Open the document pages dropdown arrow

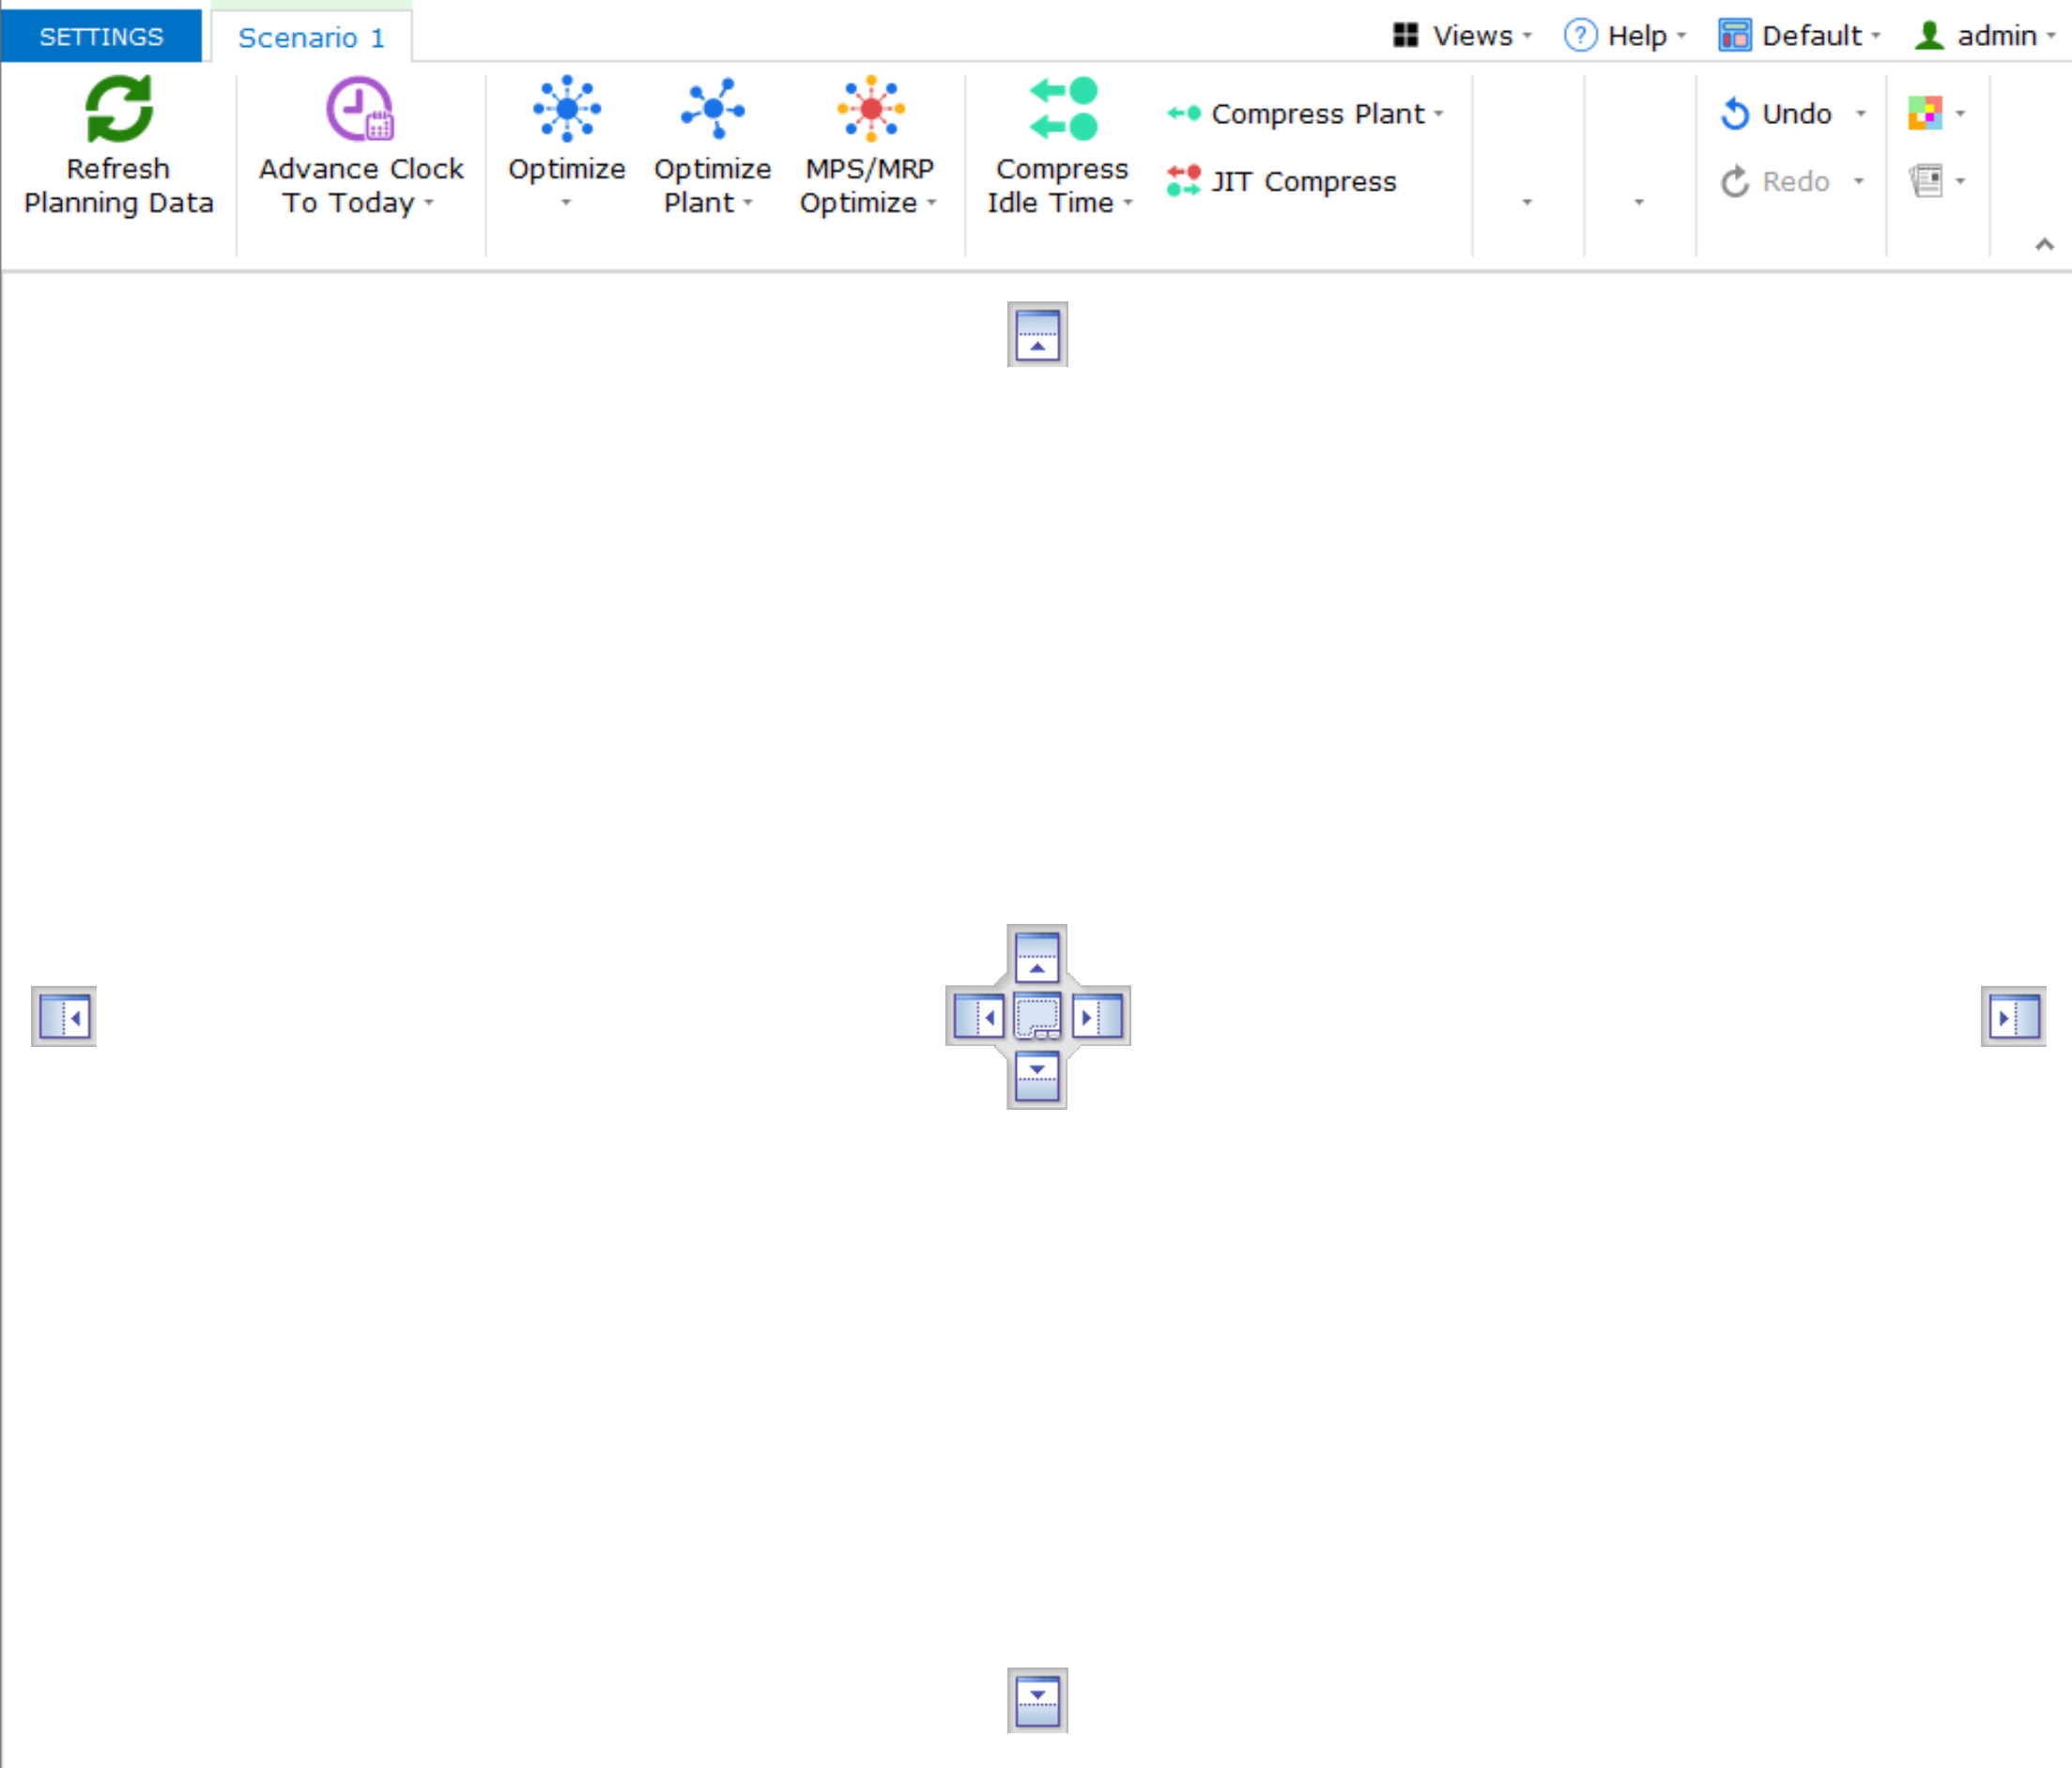[x=1960, y=181]
